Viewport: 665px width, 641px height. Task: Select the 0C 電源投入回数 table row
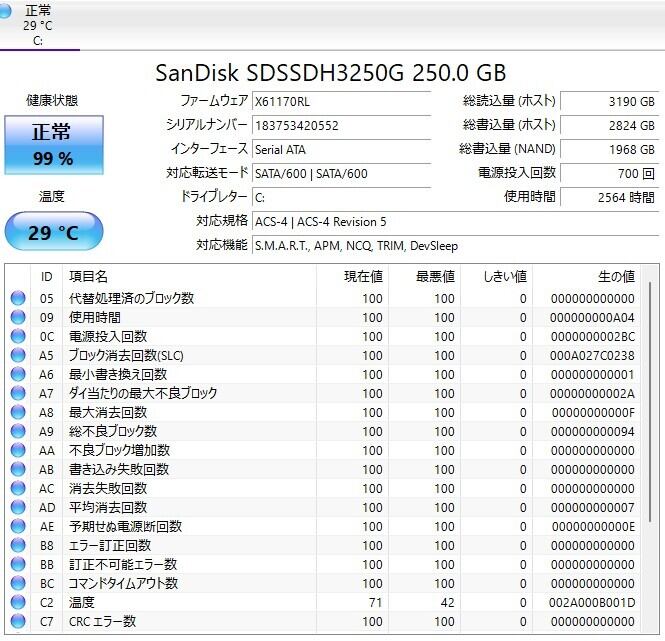coord(300,336)
